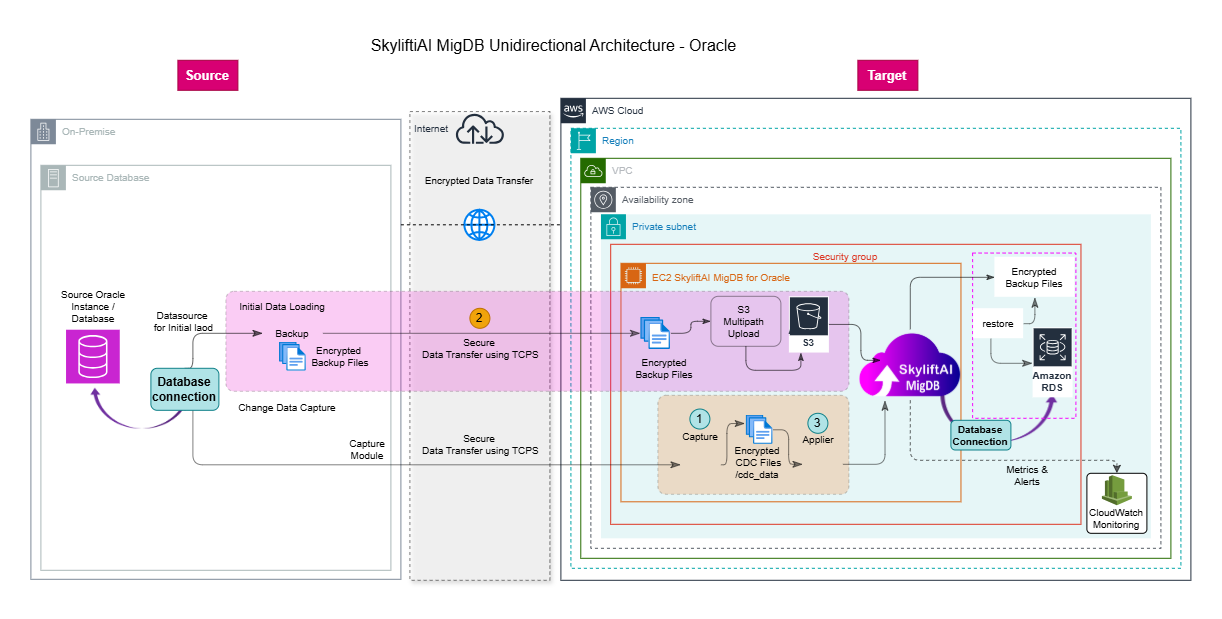Click the SkyliftAI MigDB cloud logo
This screenshot has height=619, width=1222.
908,368
